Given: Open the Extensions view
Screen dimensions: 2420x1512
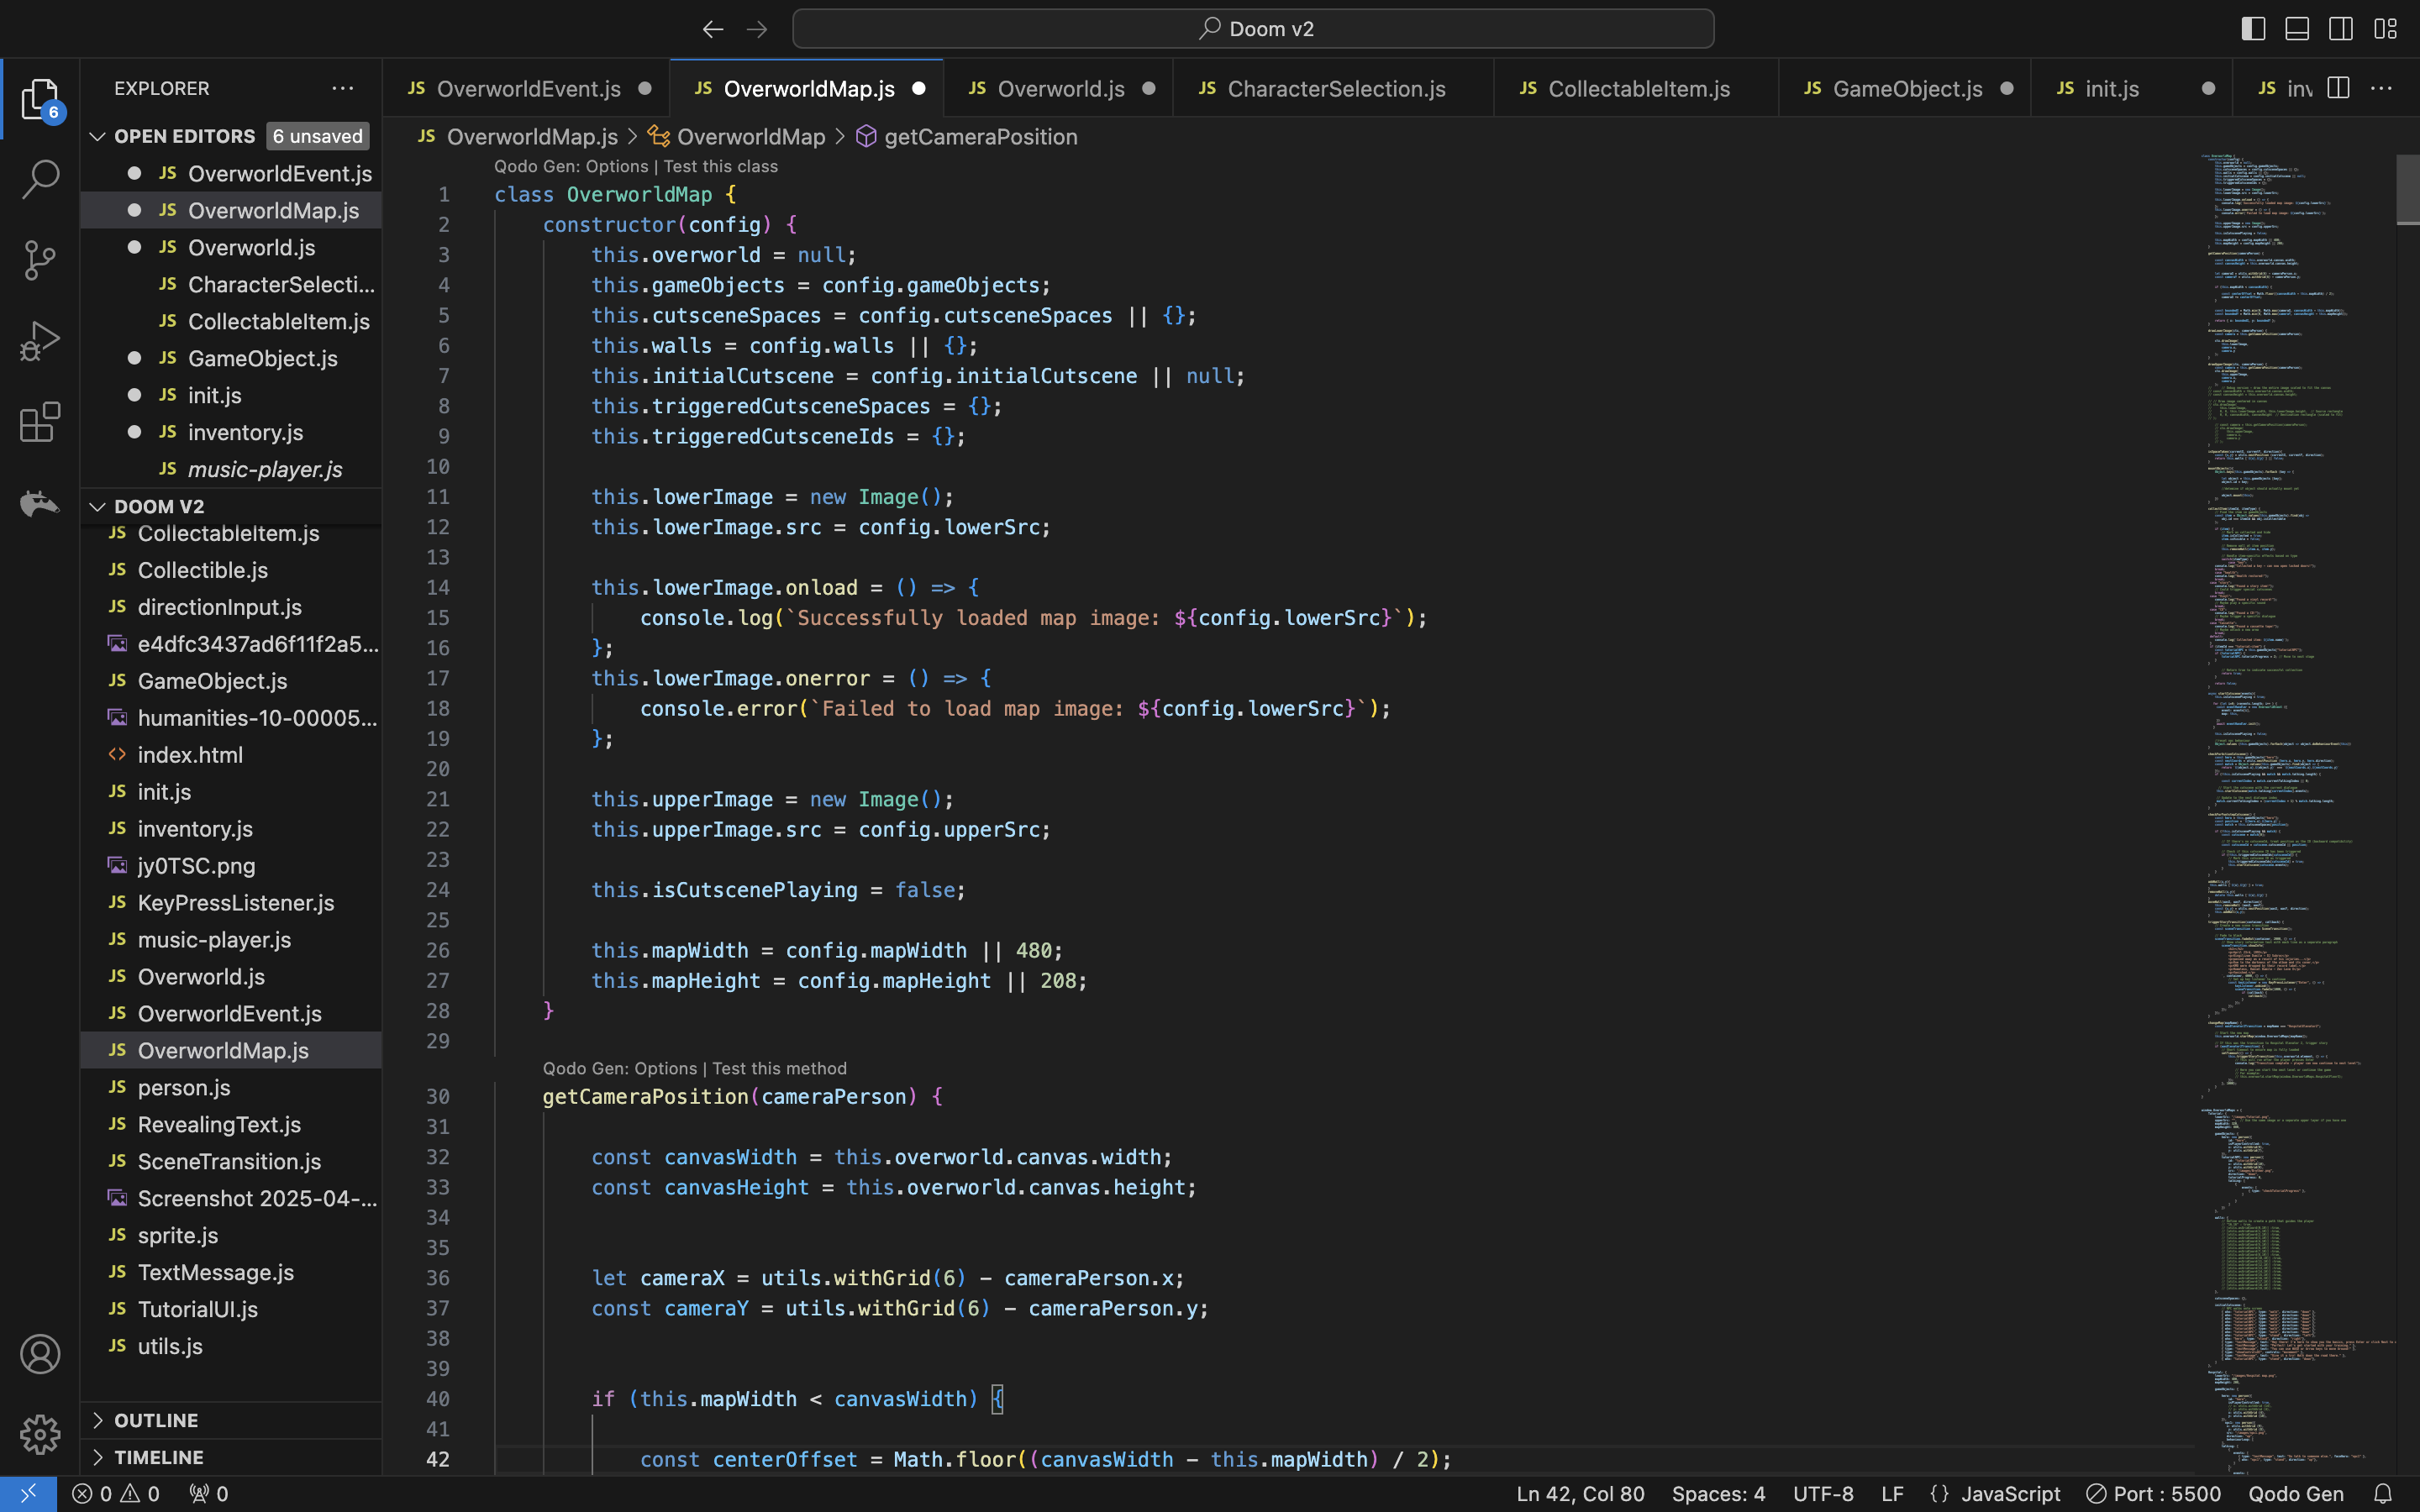Looking at the screenshot, I should coord(40,422).
